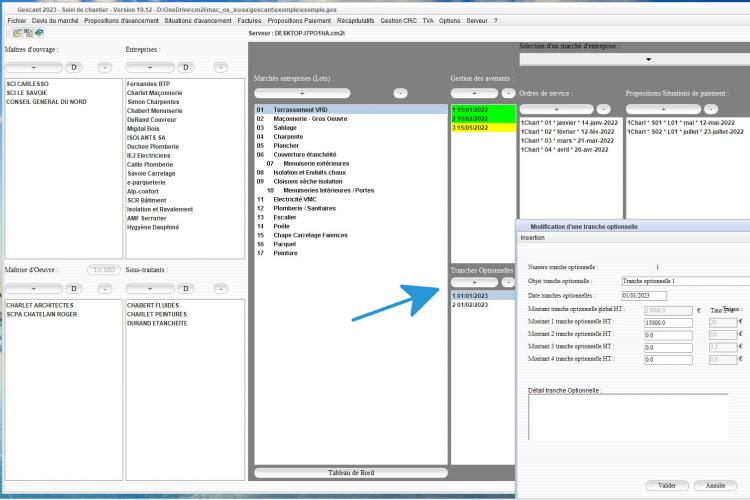The width and height of the screenshot is (750, 500).
Task: Click the green toolbar icon
Action: click(x=39, y=33)
